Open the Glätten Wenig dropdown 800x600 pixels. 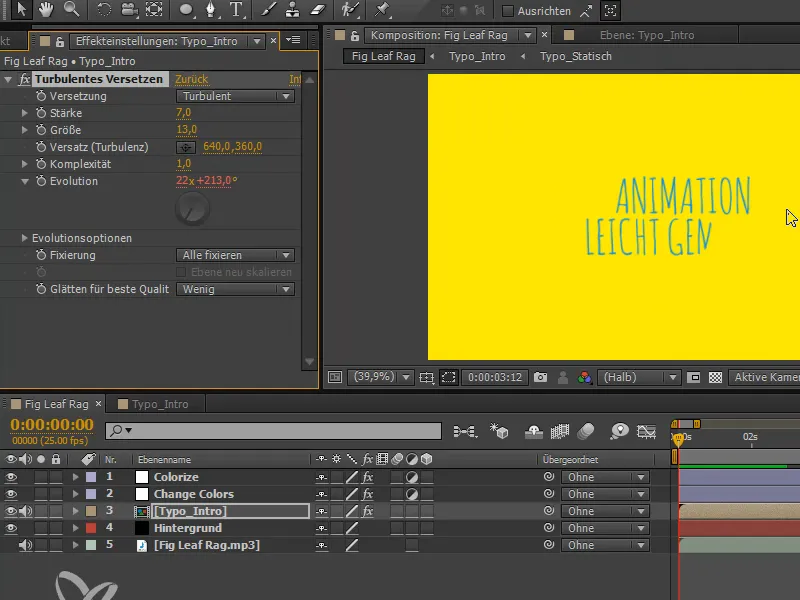(x=235, y=289)
